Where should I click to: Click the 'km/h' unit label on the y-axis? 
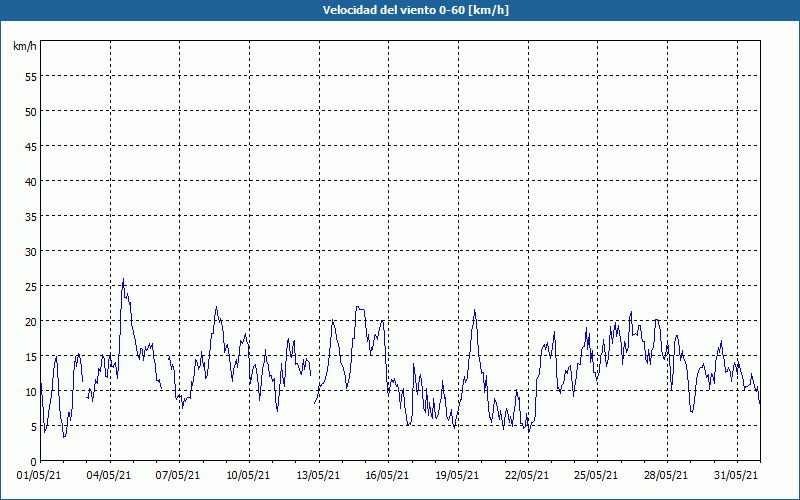click(x=25, y=46)
